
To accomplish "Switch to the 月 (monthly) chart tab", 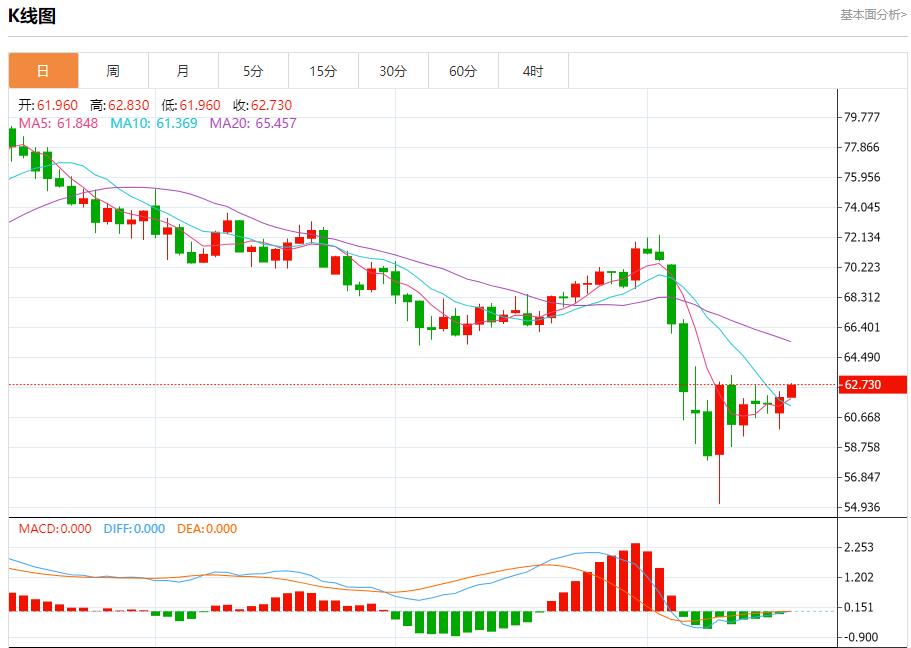I will (184, 70).
